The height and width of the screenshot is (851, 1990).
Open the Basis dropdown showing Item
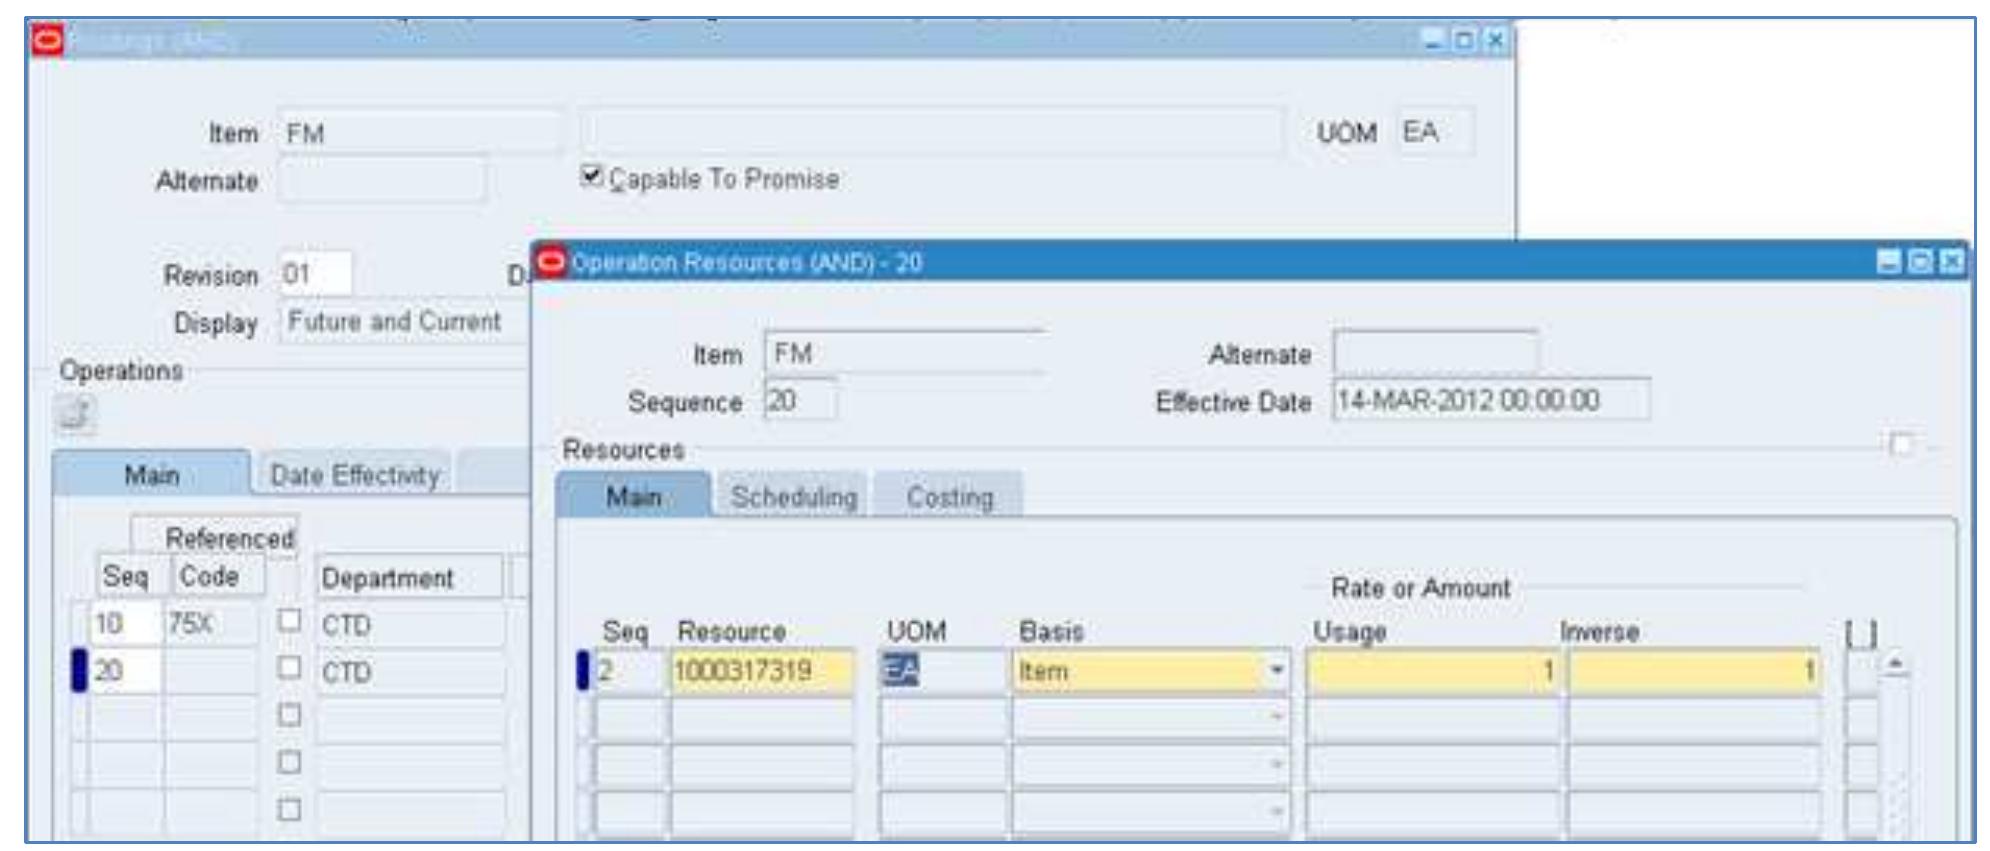(1276, 670)
